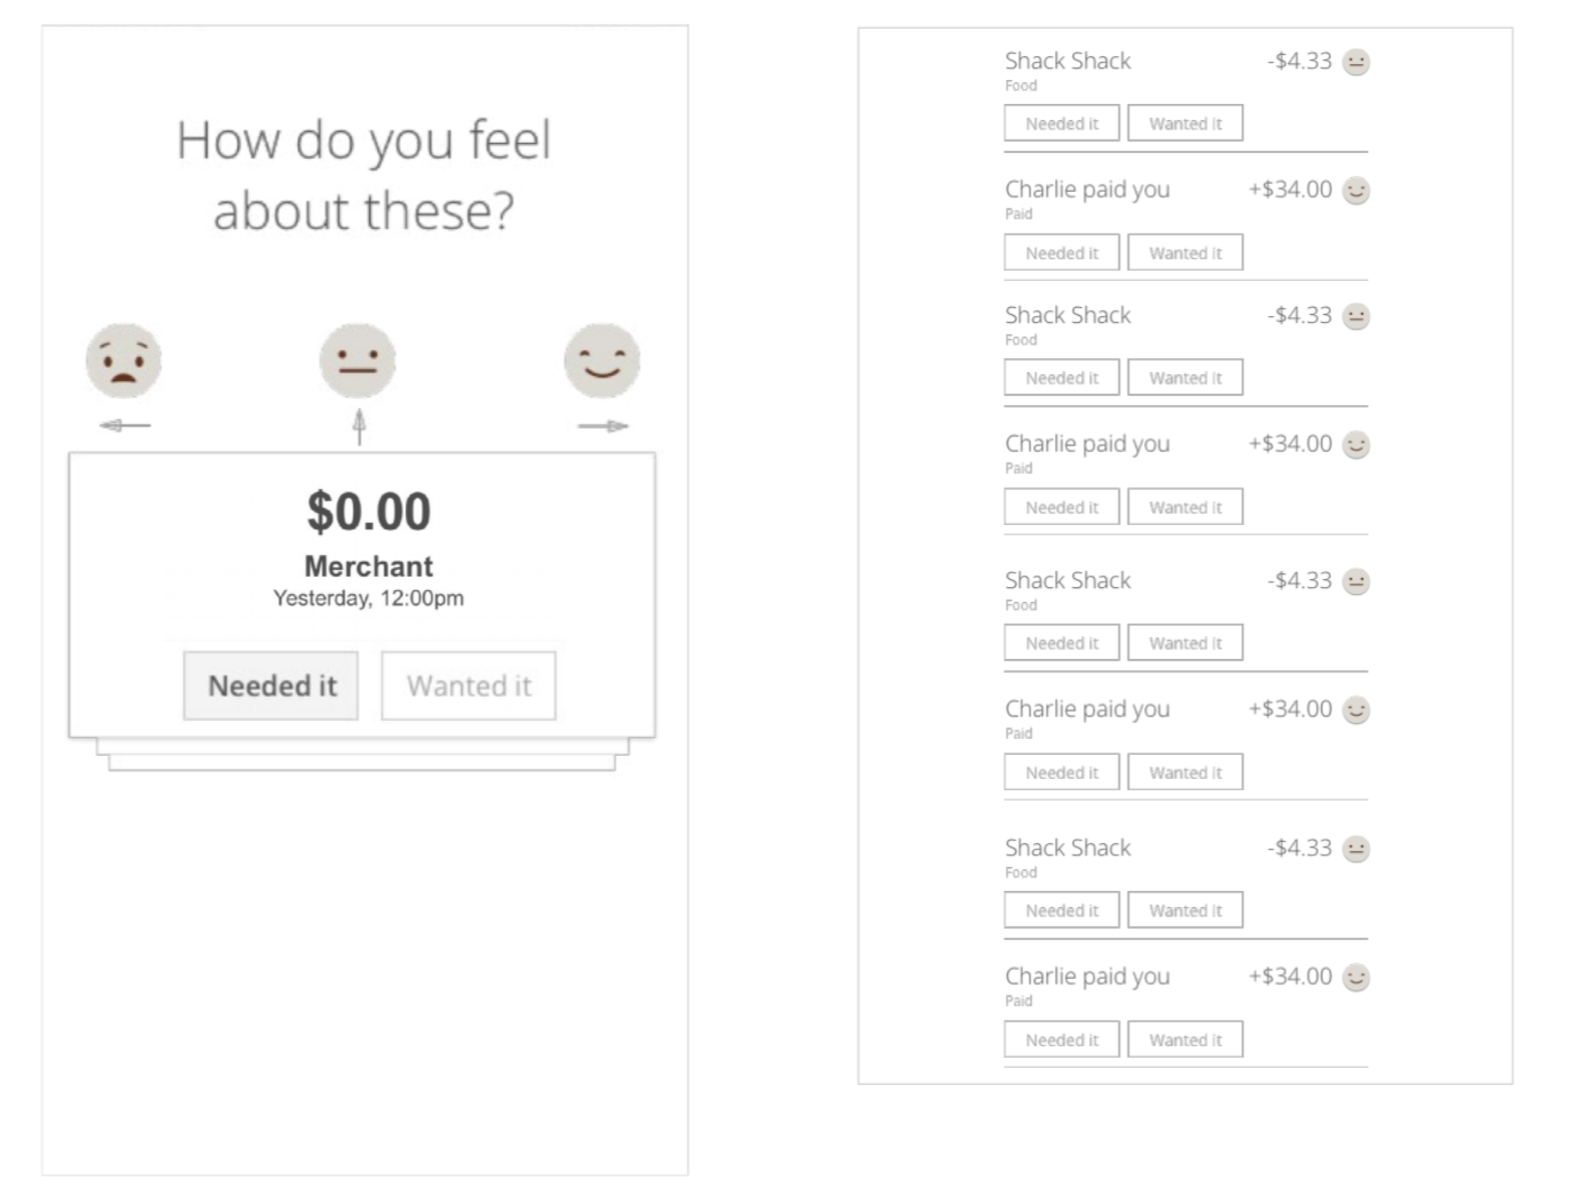This screenshot has width=1592, height=1202.
Task: Click the $0.00 Merchant transaction card
Action: (x=362, y=595)
